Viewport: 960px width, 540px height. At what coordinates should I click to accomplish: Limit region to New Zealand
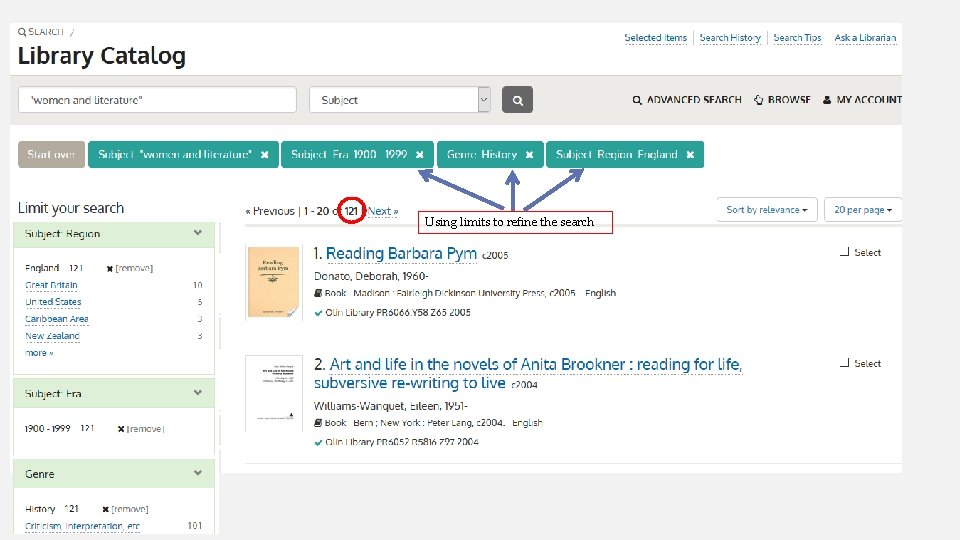[x=53, y=336]
